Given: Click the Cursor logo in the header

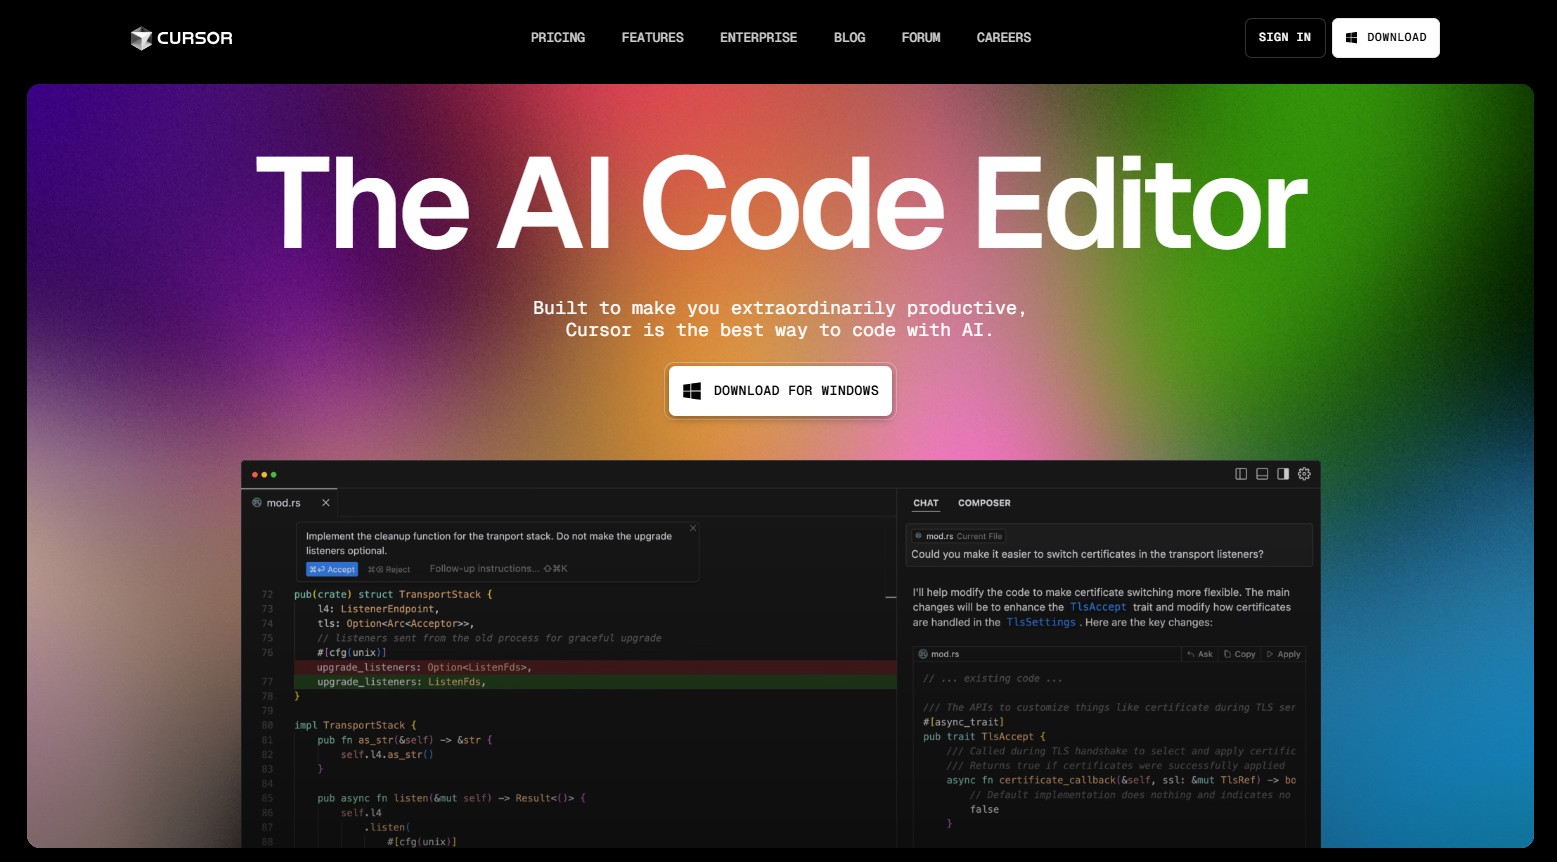Looking at the screenshot, I should coord(180,37).
